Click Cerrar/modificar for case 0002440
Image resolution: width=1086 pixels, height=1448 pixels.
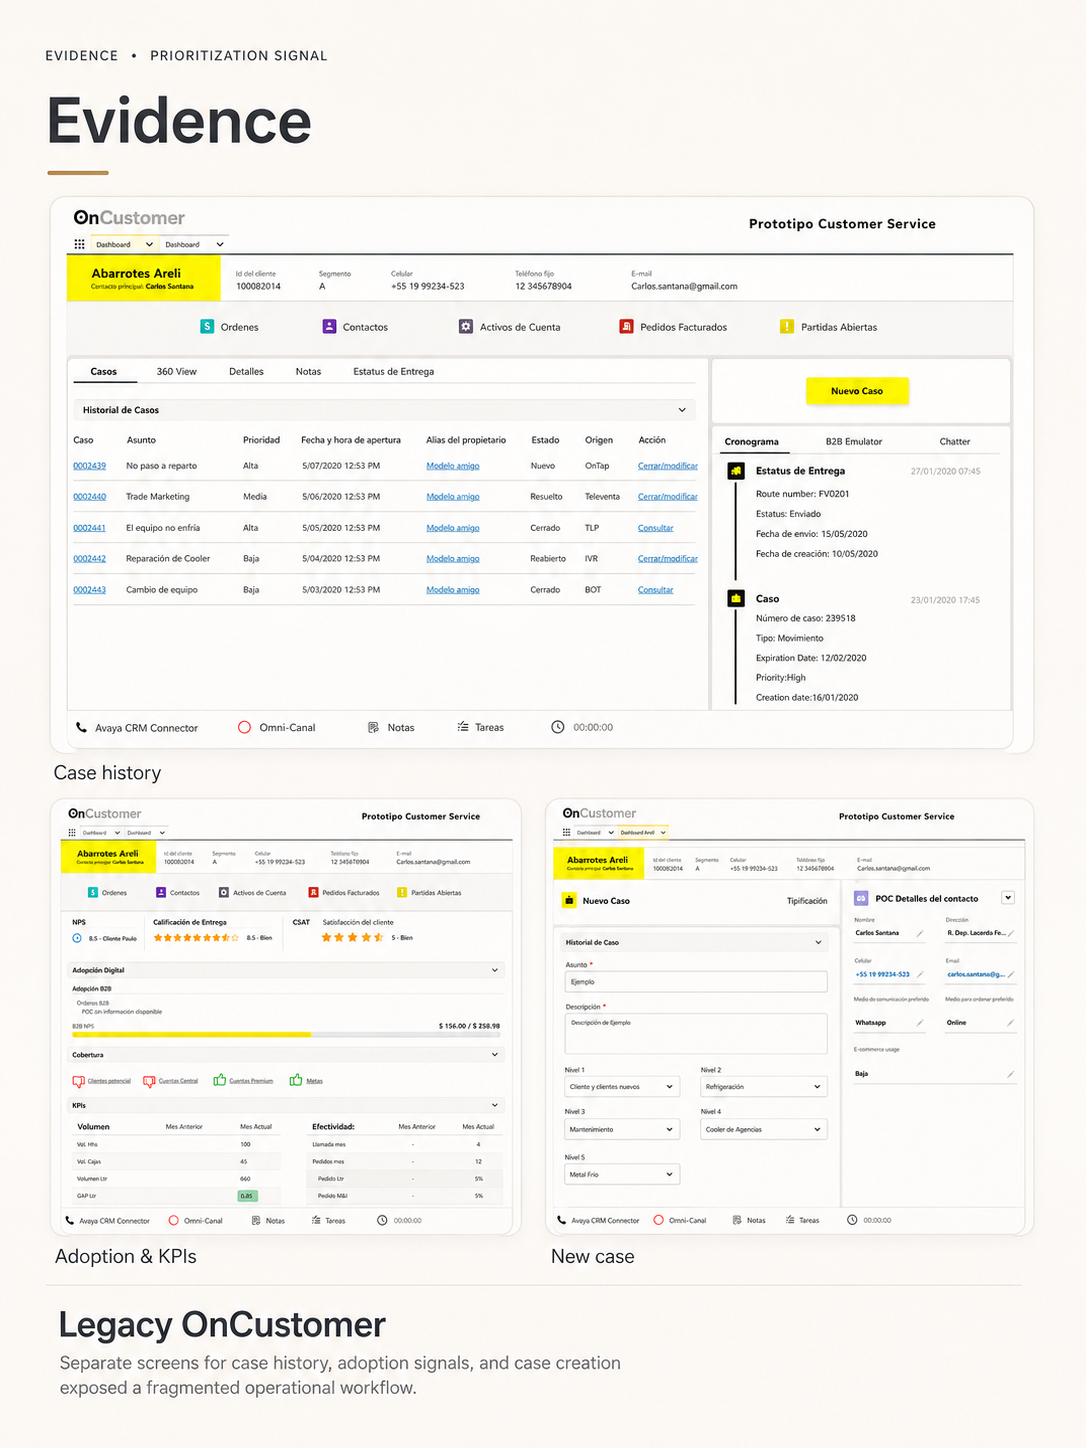[668, 497]
